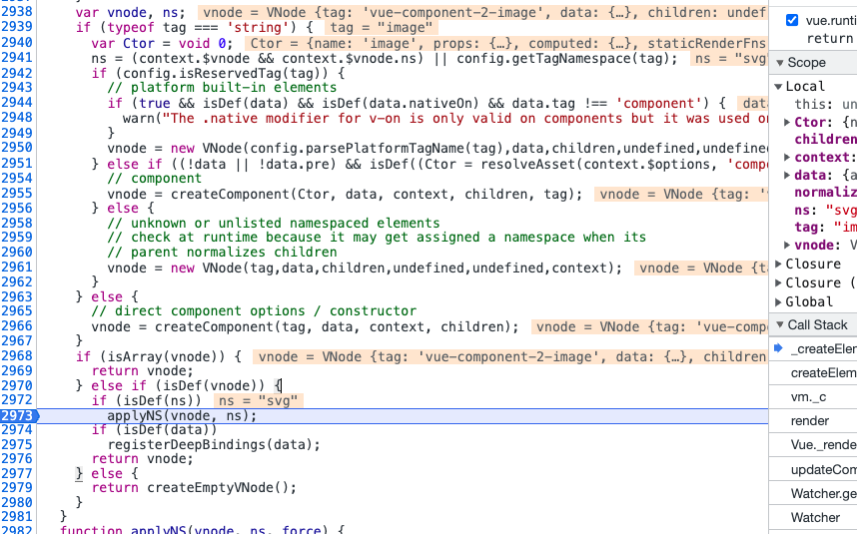Select the render call stack frame
857x534 pixels.
click(813, 421)
